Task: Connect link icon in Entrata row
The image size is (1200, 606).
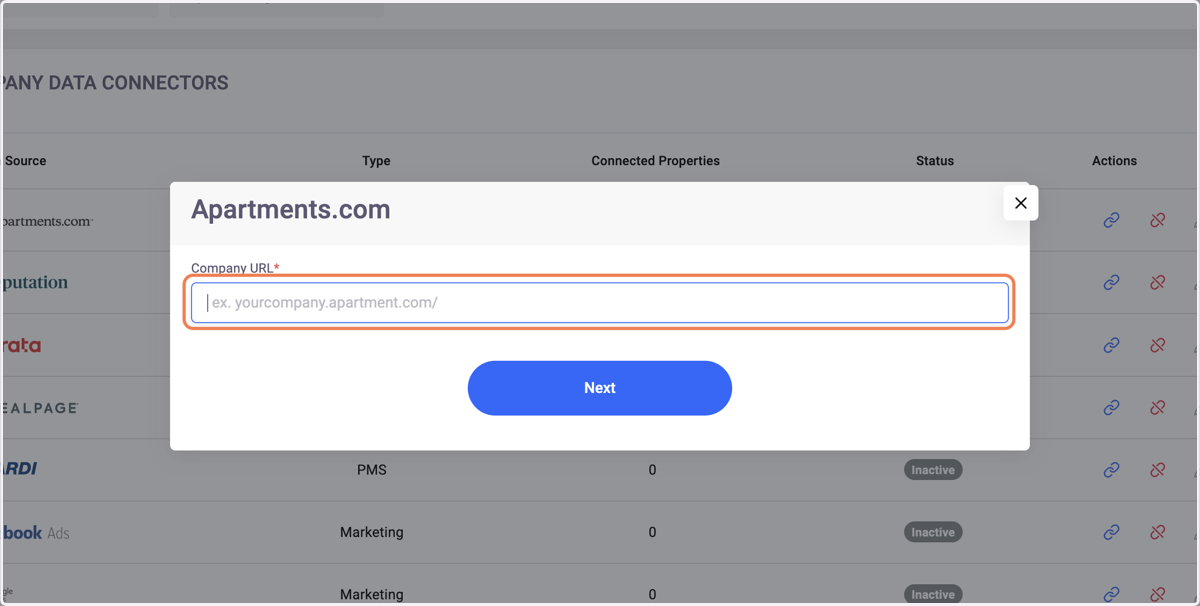Action: (x=1111, y=345)
